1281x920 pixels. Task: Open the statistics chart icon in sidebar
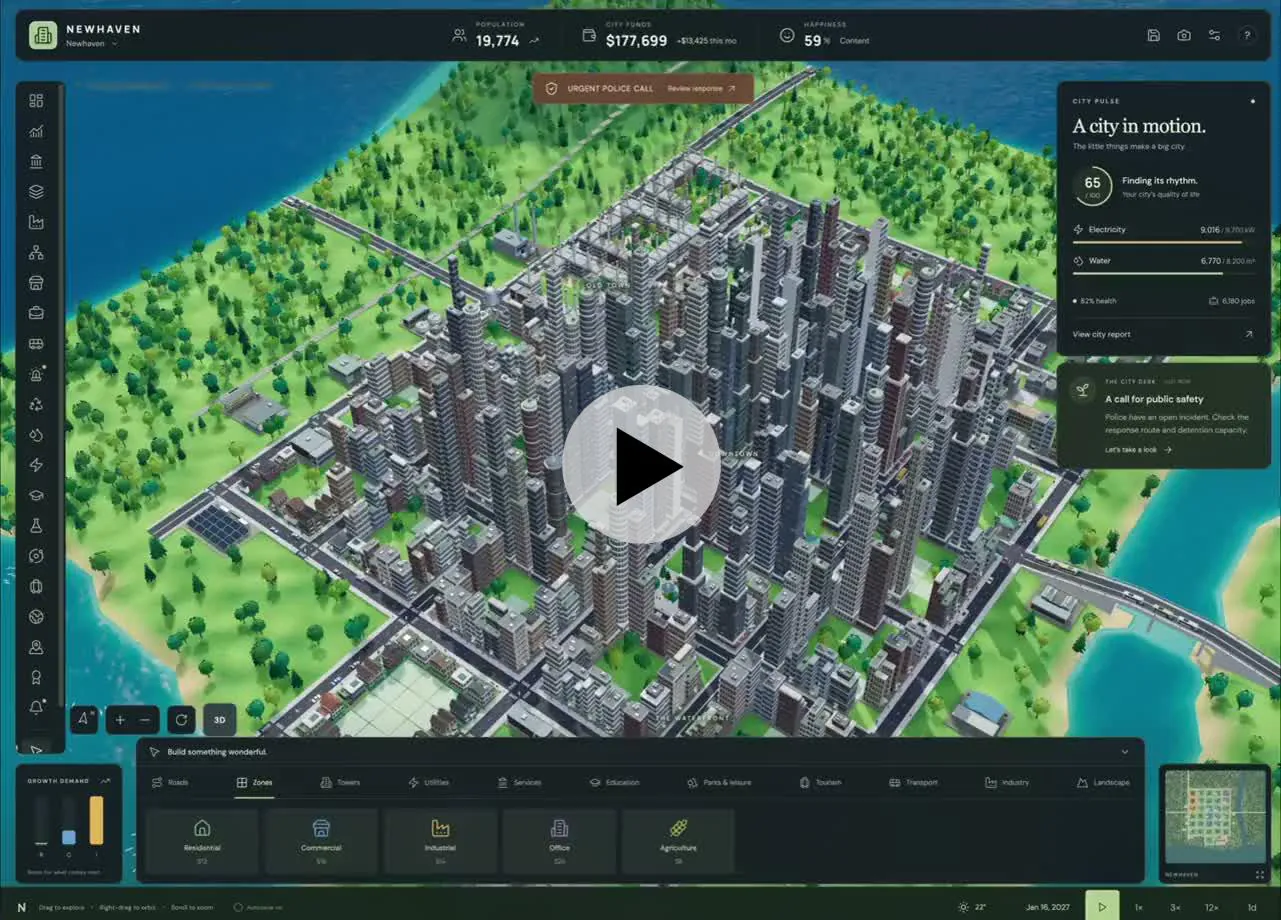[36, 131]
